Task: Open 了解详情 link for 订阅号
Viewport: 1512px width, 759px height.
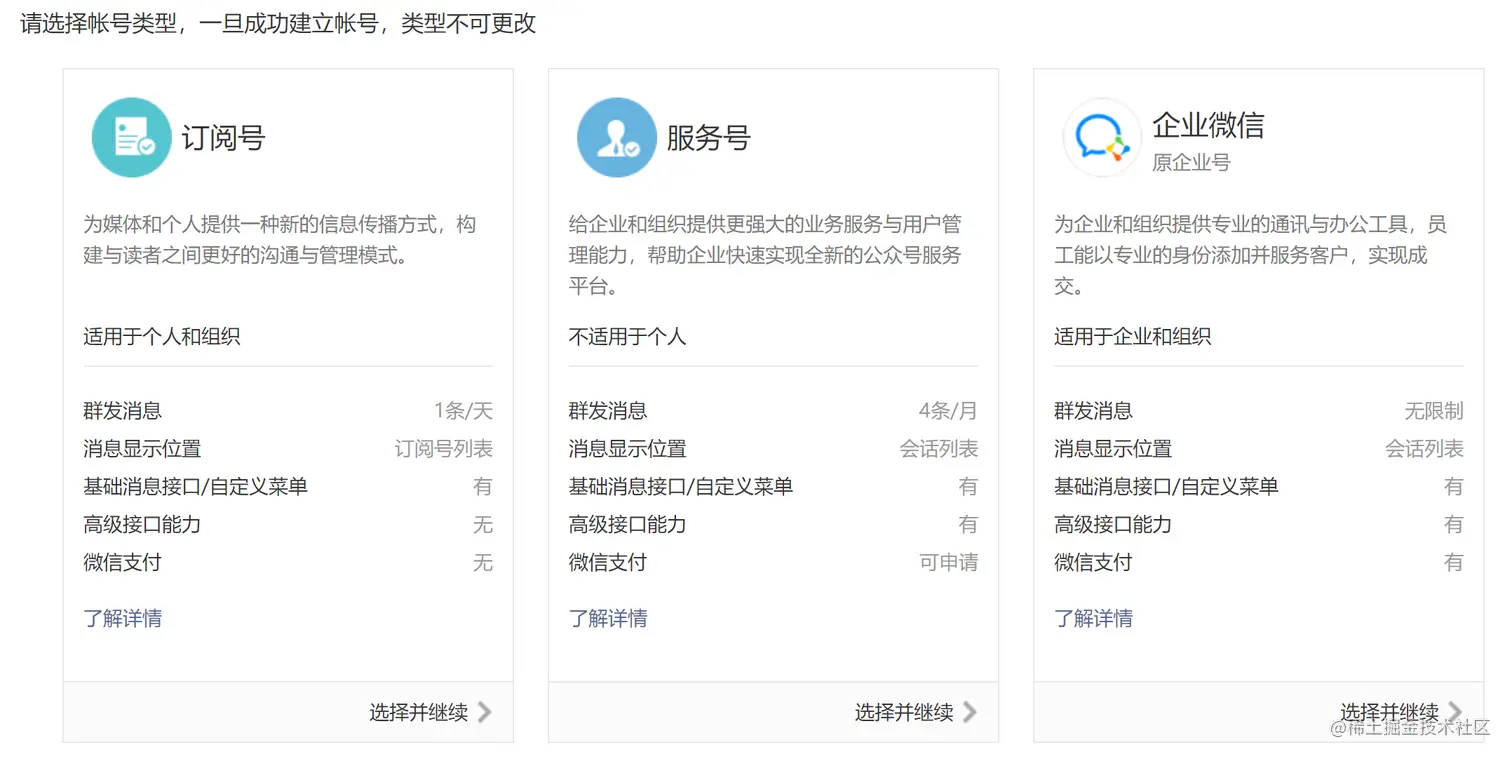Action: (x=123, y=618)
